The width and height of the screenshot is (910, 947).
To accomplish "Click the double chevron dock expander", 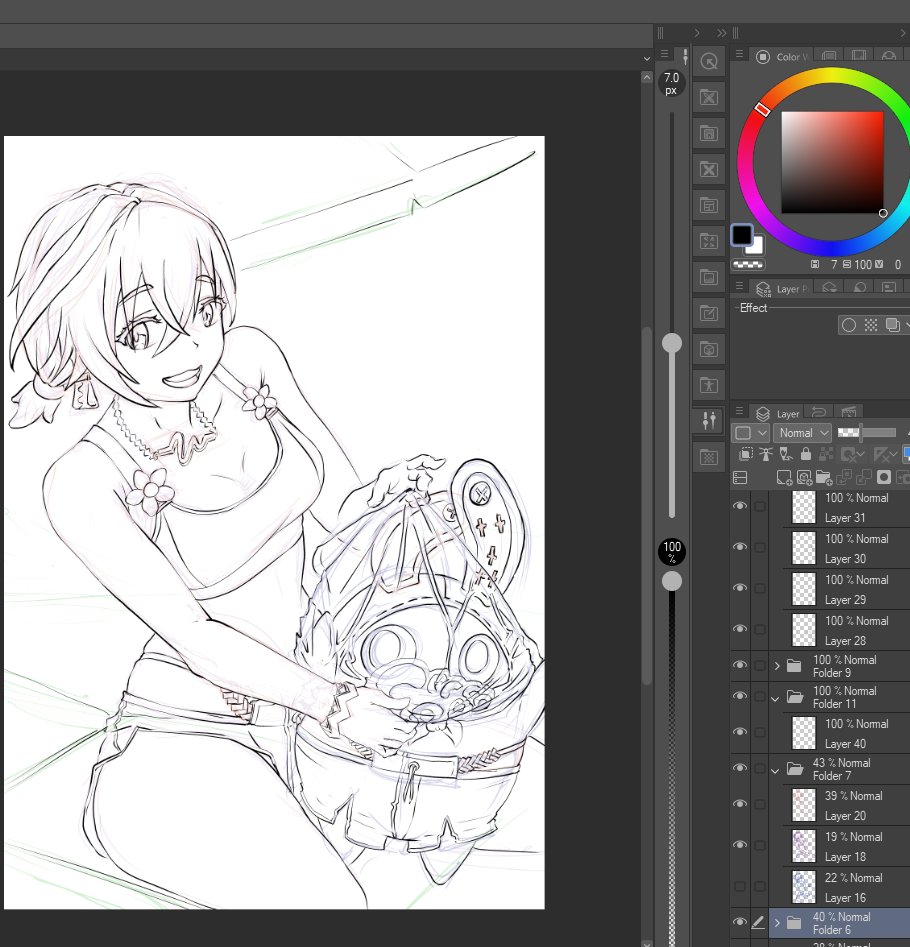I will 722,33.
